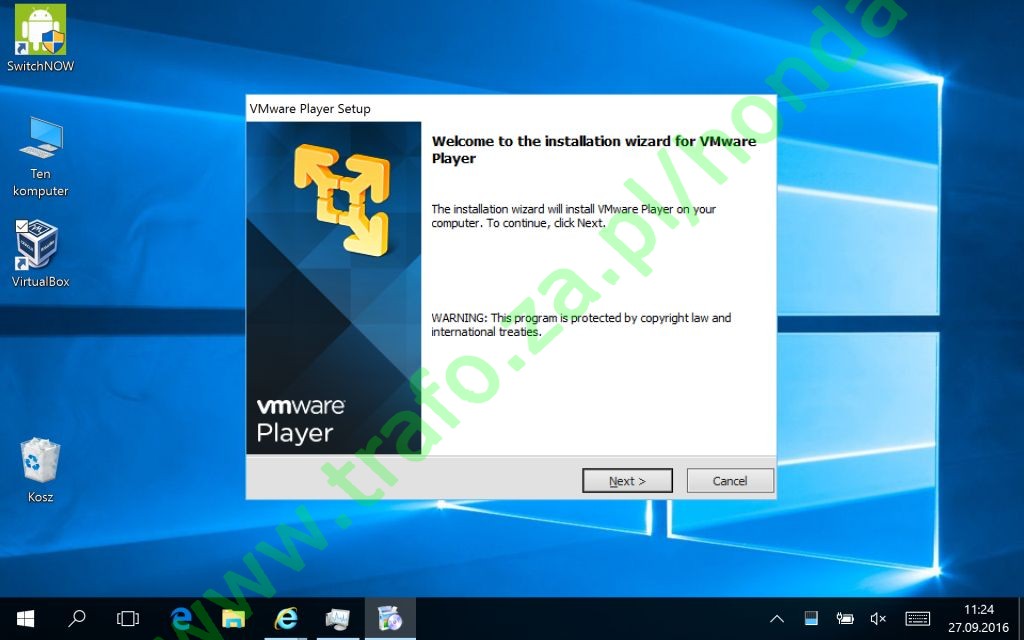
Task: Open the touch keyboard from the tray
Action: coord(918,618)
